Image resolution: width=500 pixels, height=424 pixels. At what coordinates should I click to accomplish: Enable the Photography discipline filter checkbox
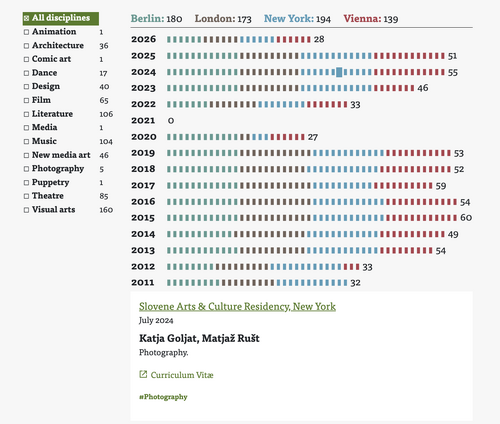[26, 169]
